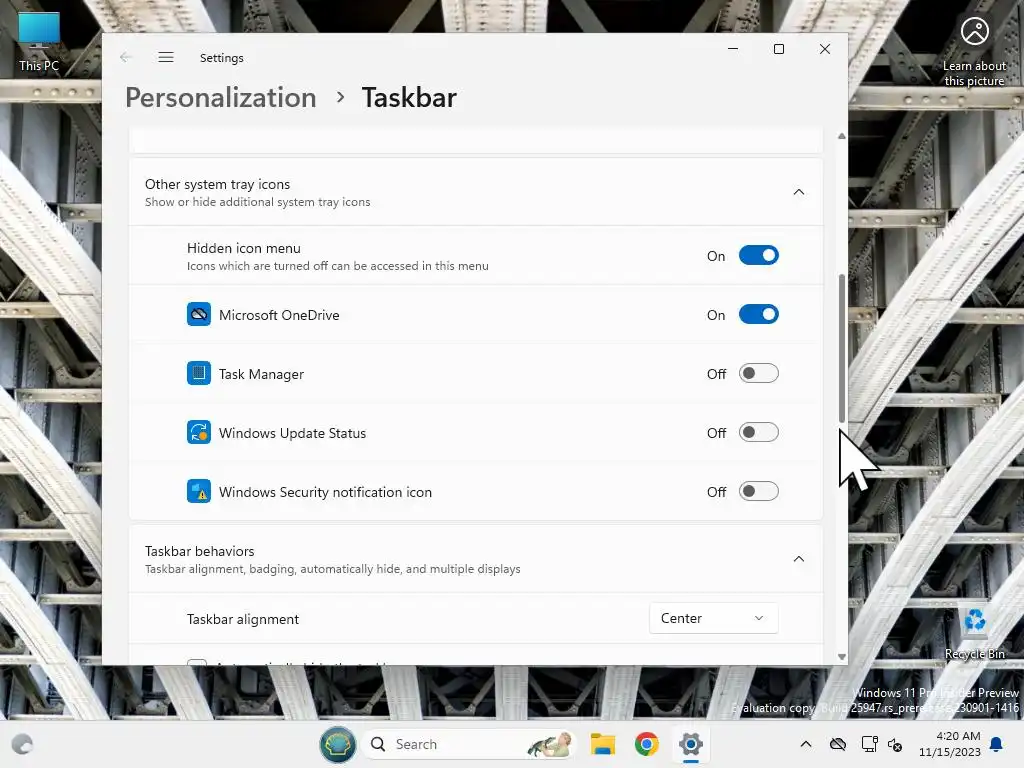Click the taskbar Search box
This screenshot has width=1024, height=768.
pos(468,744)
